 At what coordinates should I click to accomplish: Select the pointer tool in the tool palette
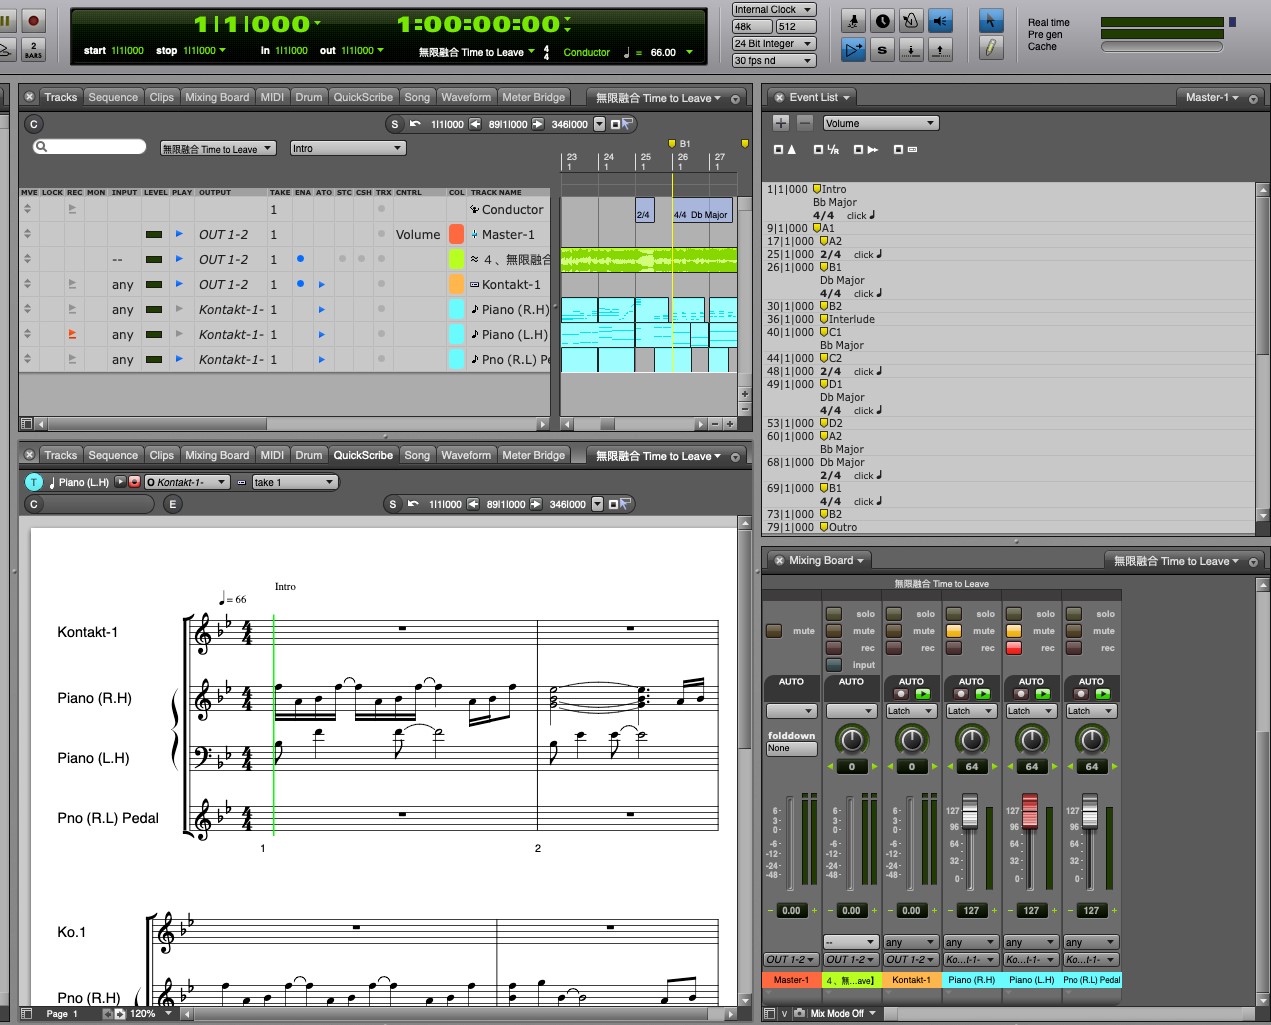point(990,21)
